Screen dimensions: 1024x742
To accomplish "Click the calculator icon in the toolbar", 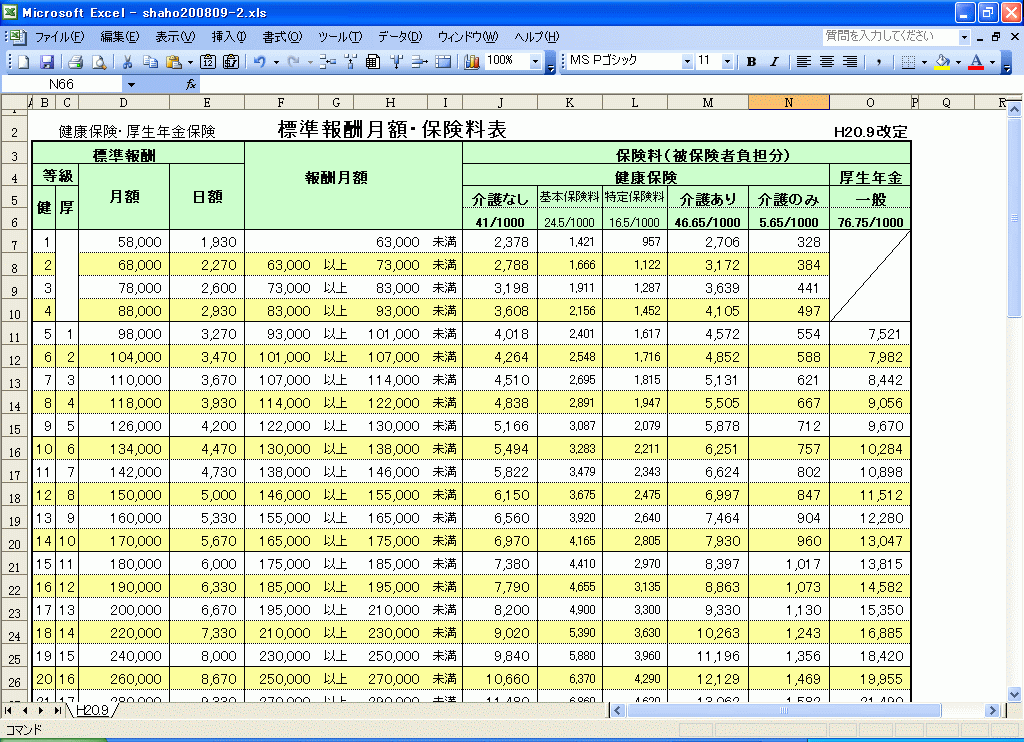I will pyautogui.click(x=373, y=62).
